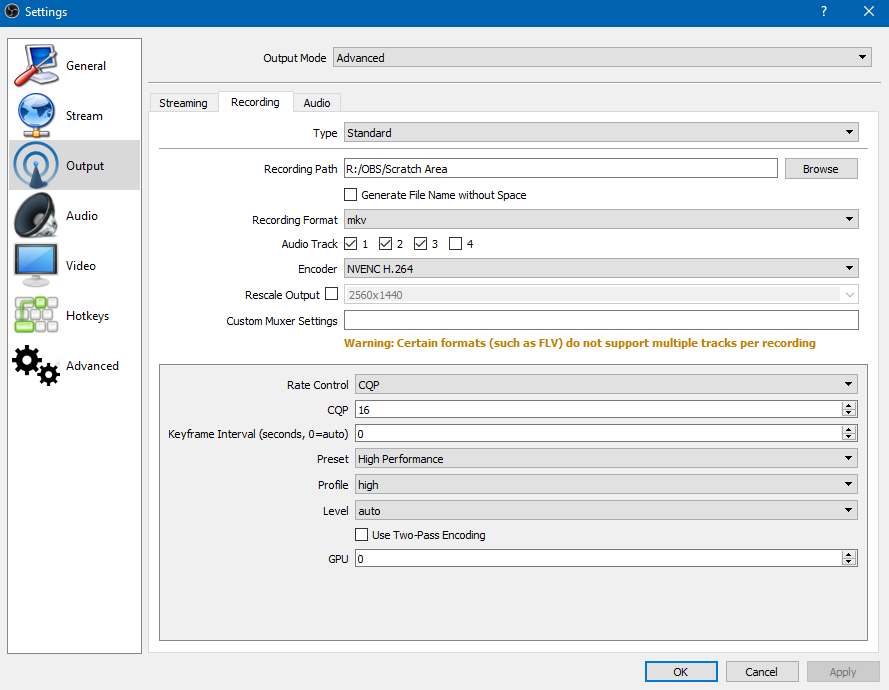Click the Advanced gears icon

36,366
